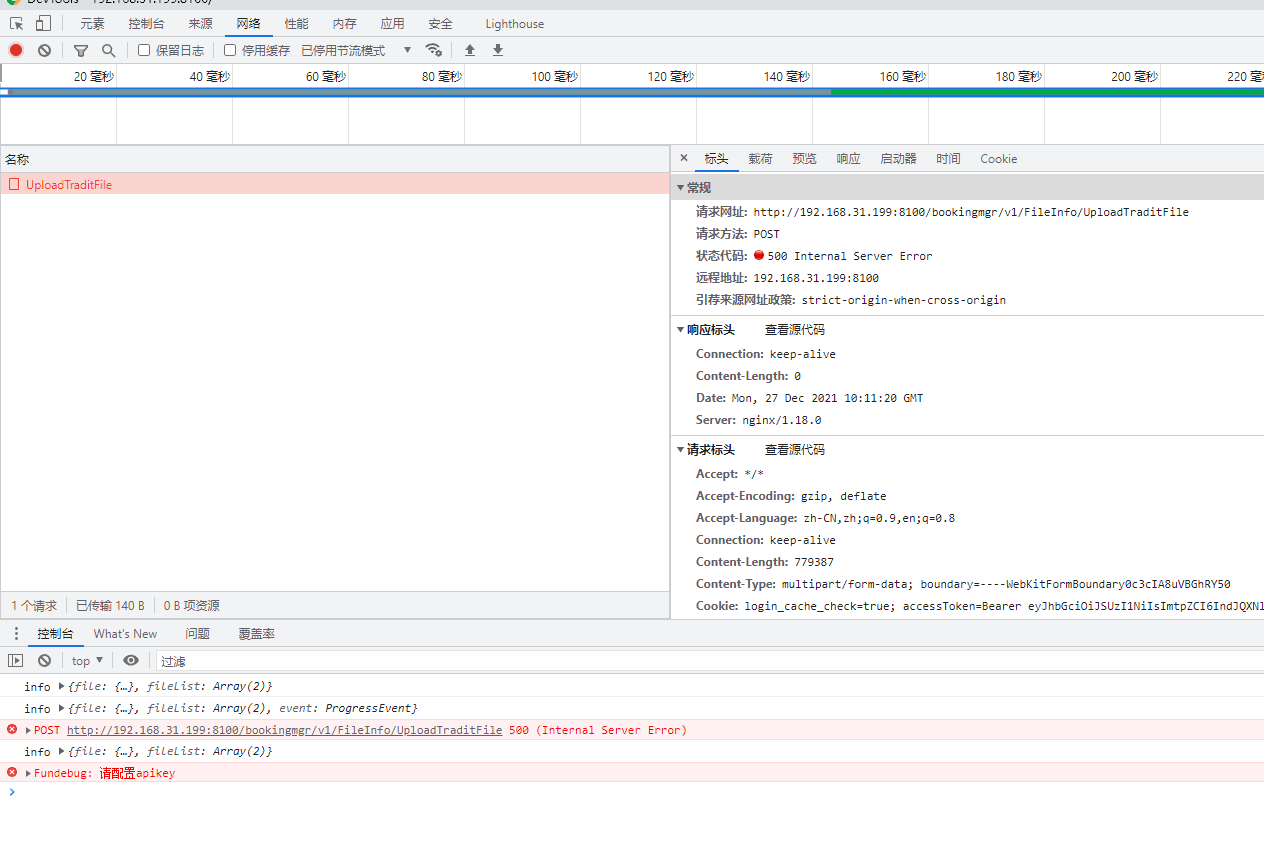Click the import HAR upload icon
Image resolution: width=1264 pixels, height=842 pixels.
[470, 50]
